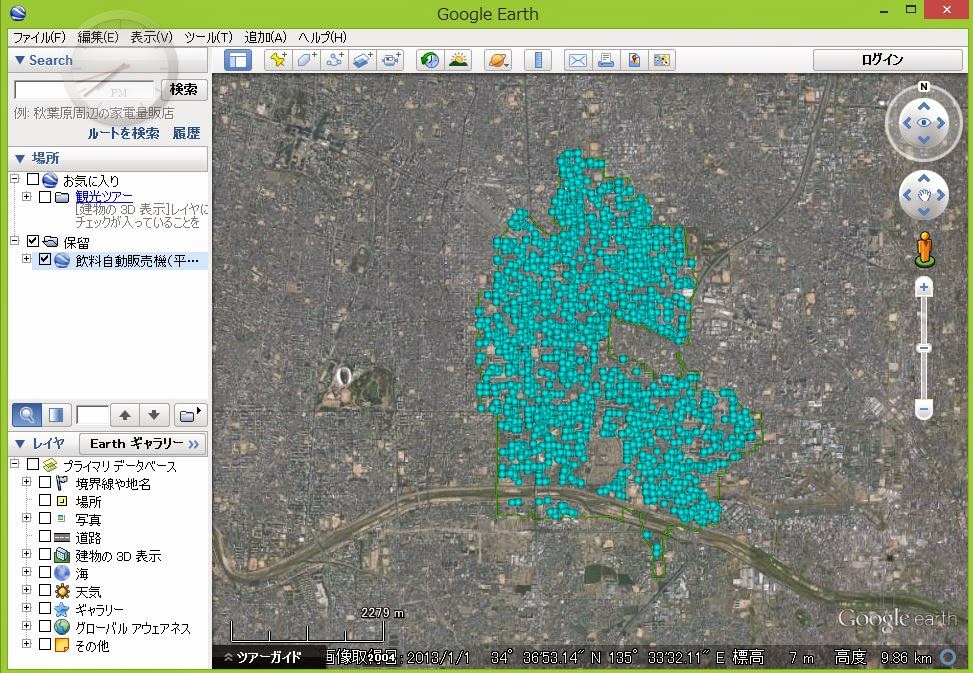The height and width of the screenshot is (673, 973).
Task: Collapse the レイヤ panel triangle
Action: tap(20, 443)
